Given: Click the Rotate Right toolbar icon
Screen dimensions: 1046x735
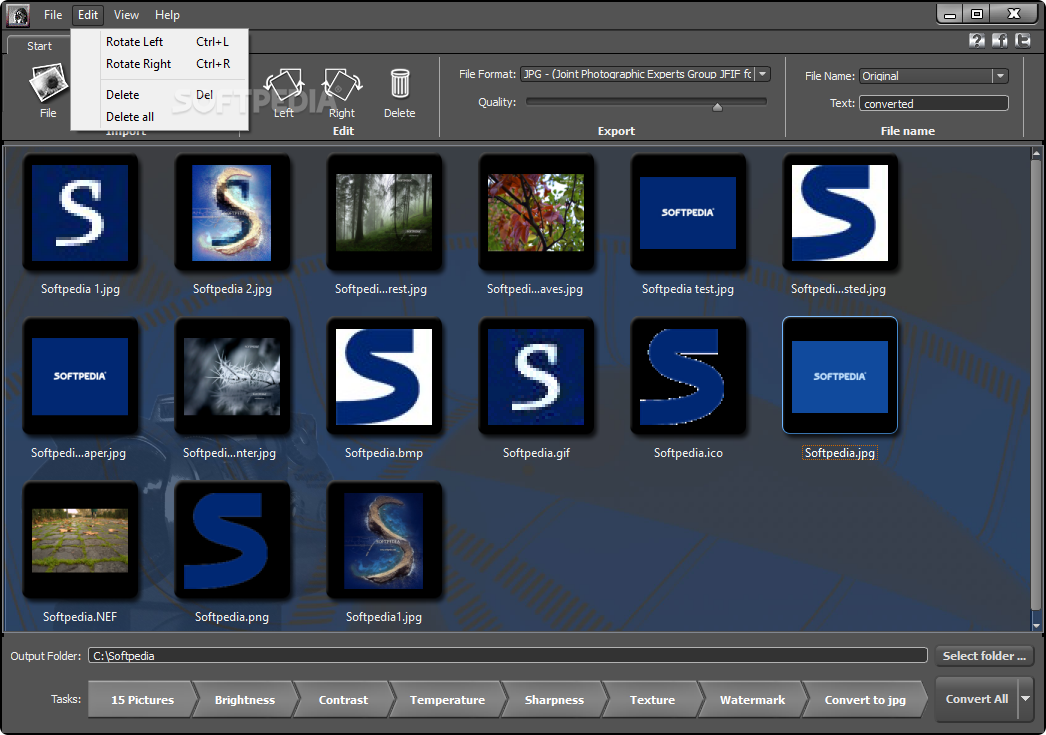Looking at the screenshot, I should 342,85.
